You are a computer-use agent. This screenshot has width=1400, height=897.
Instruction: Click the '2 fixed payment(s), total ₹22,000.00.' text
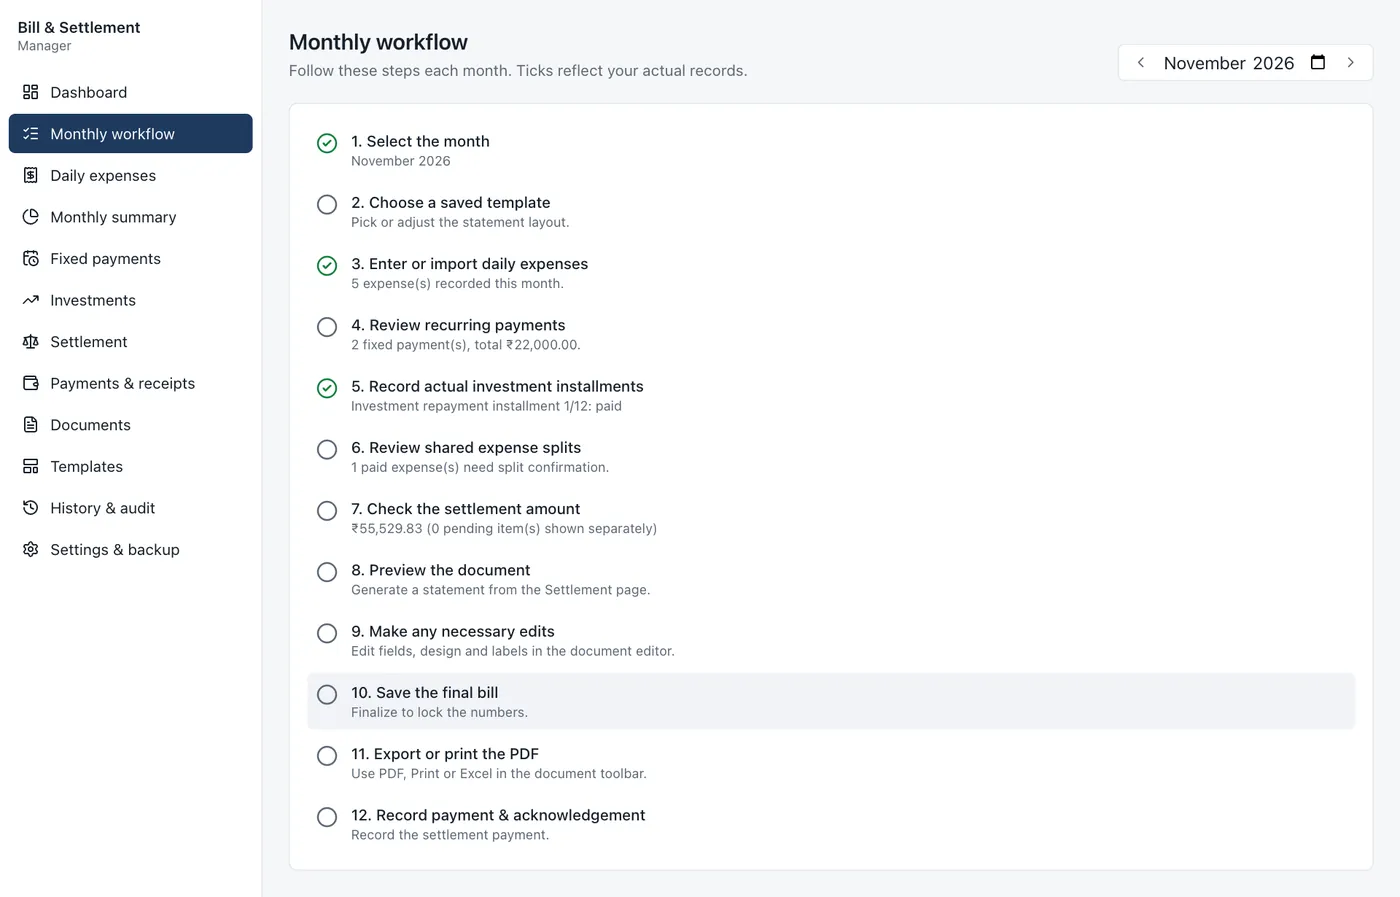[466, 345]
